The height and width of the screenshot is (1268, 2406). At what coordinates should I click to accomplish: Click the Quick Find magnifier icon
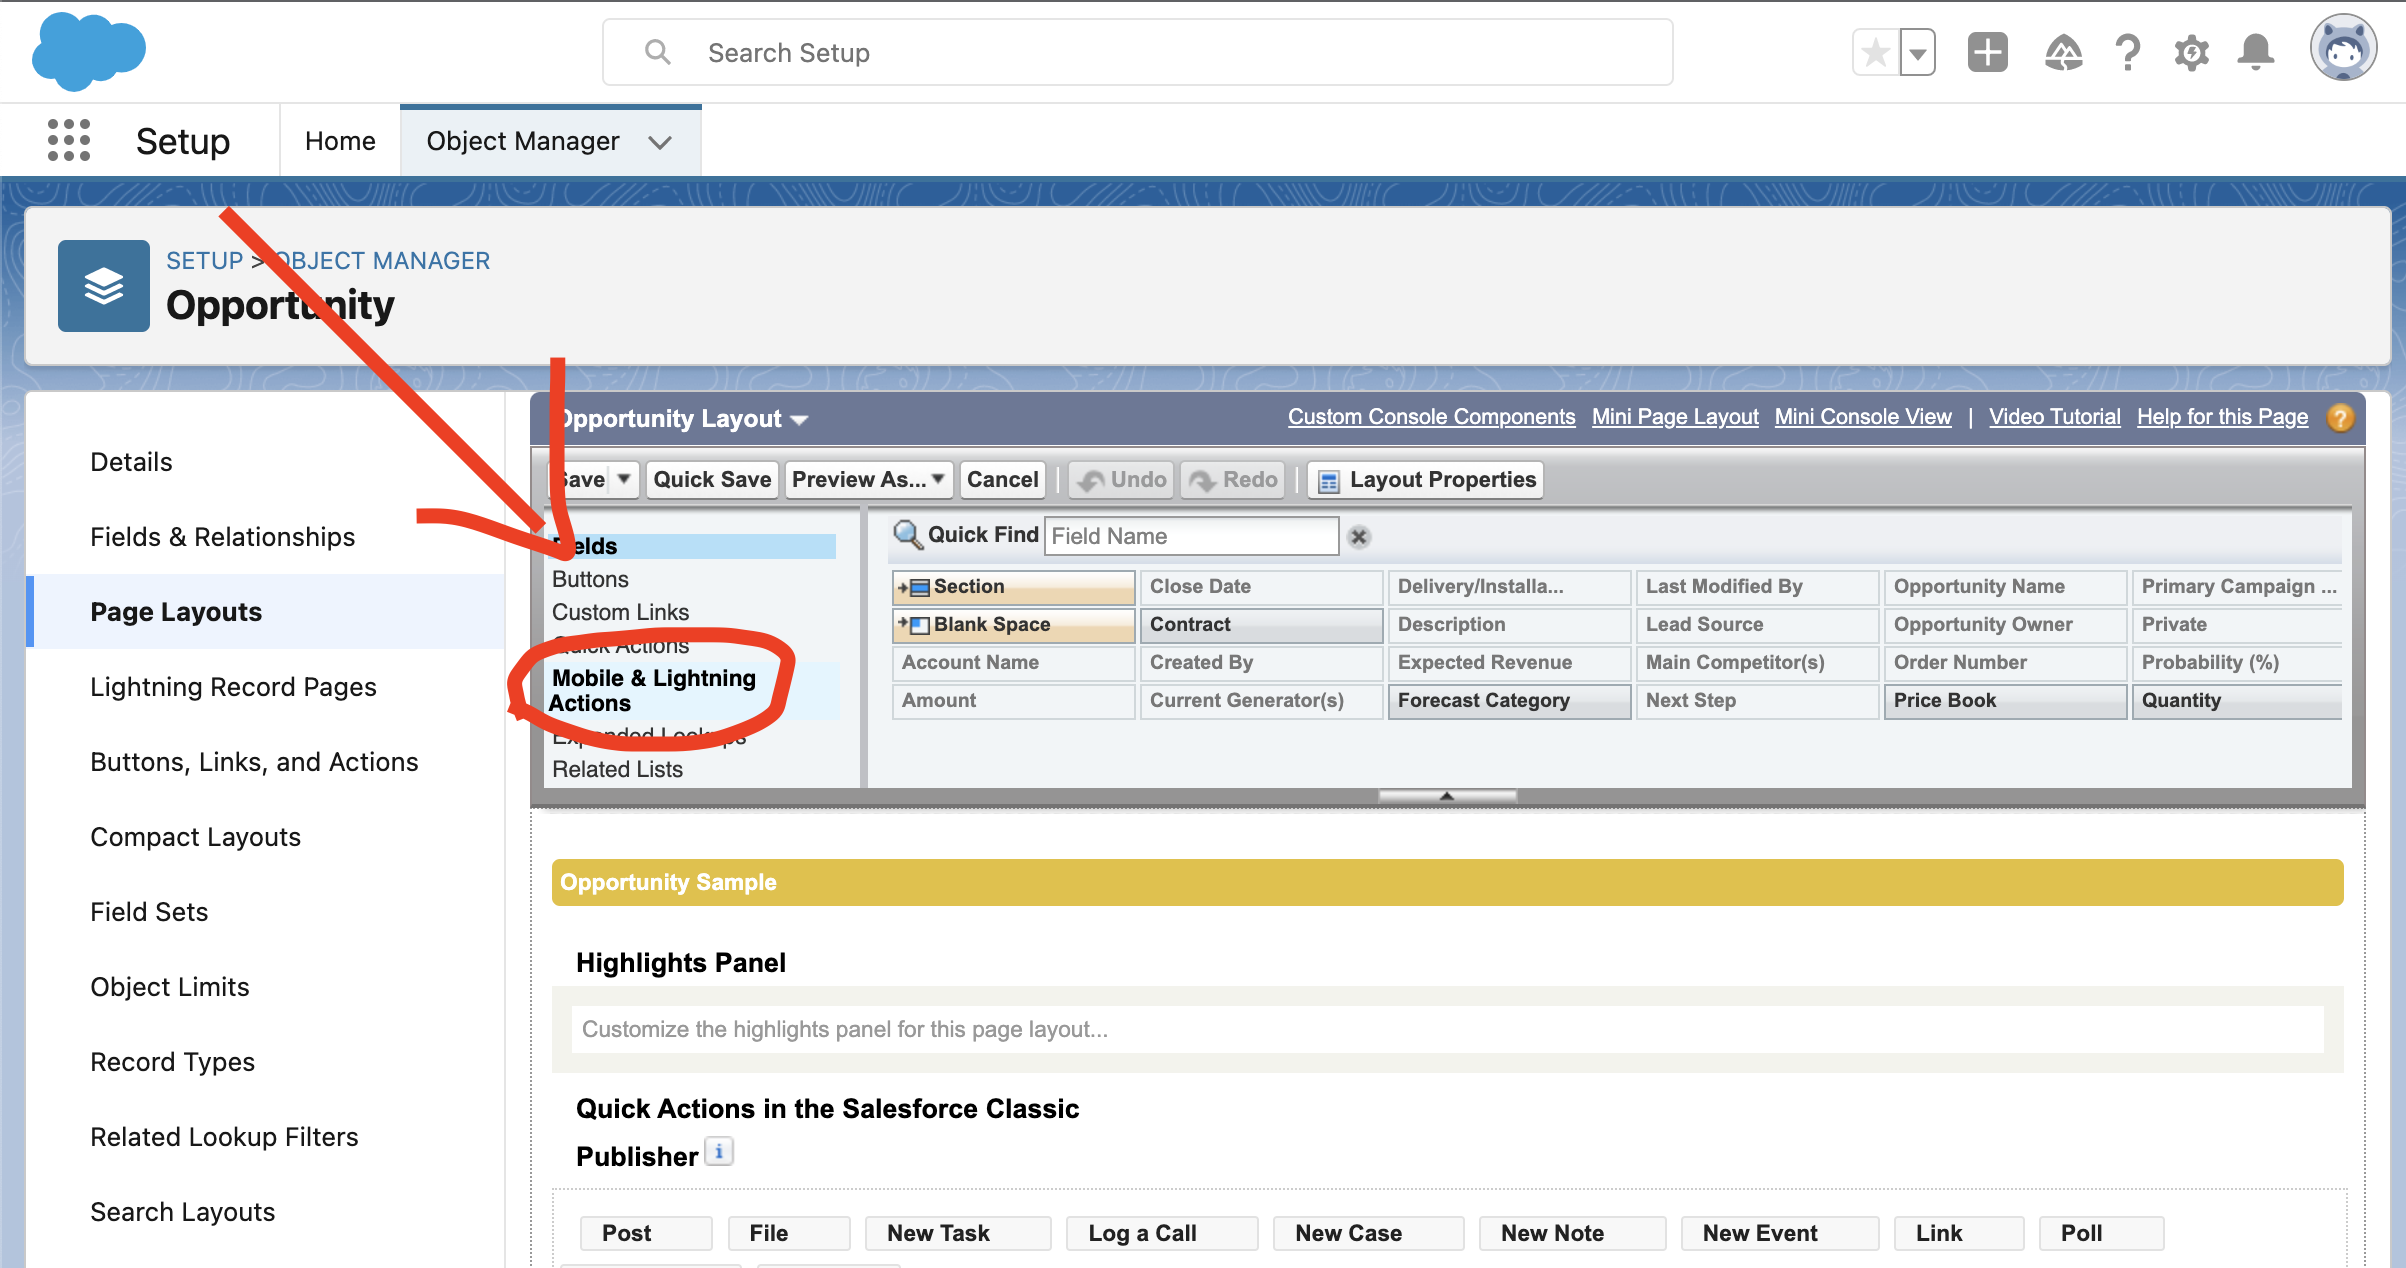(907, 535)
